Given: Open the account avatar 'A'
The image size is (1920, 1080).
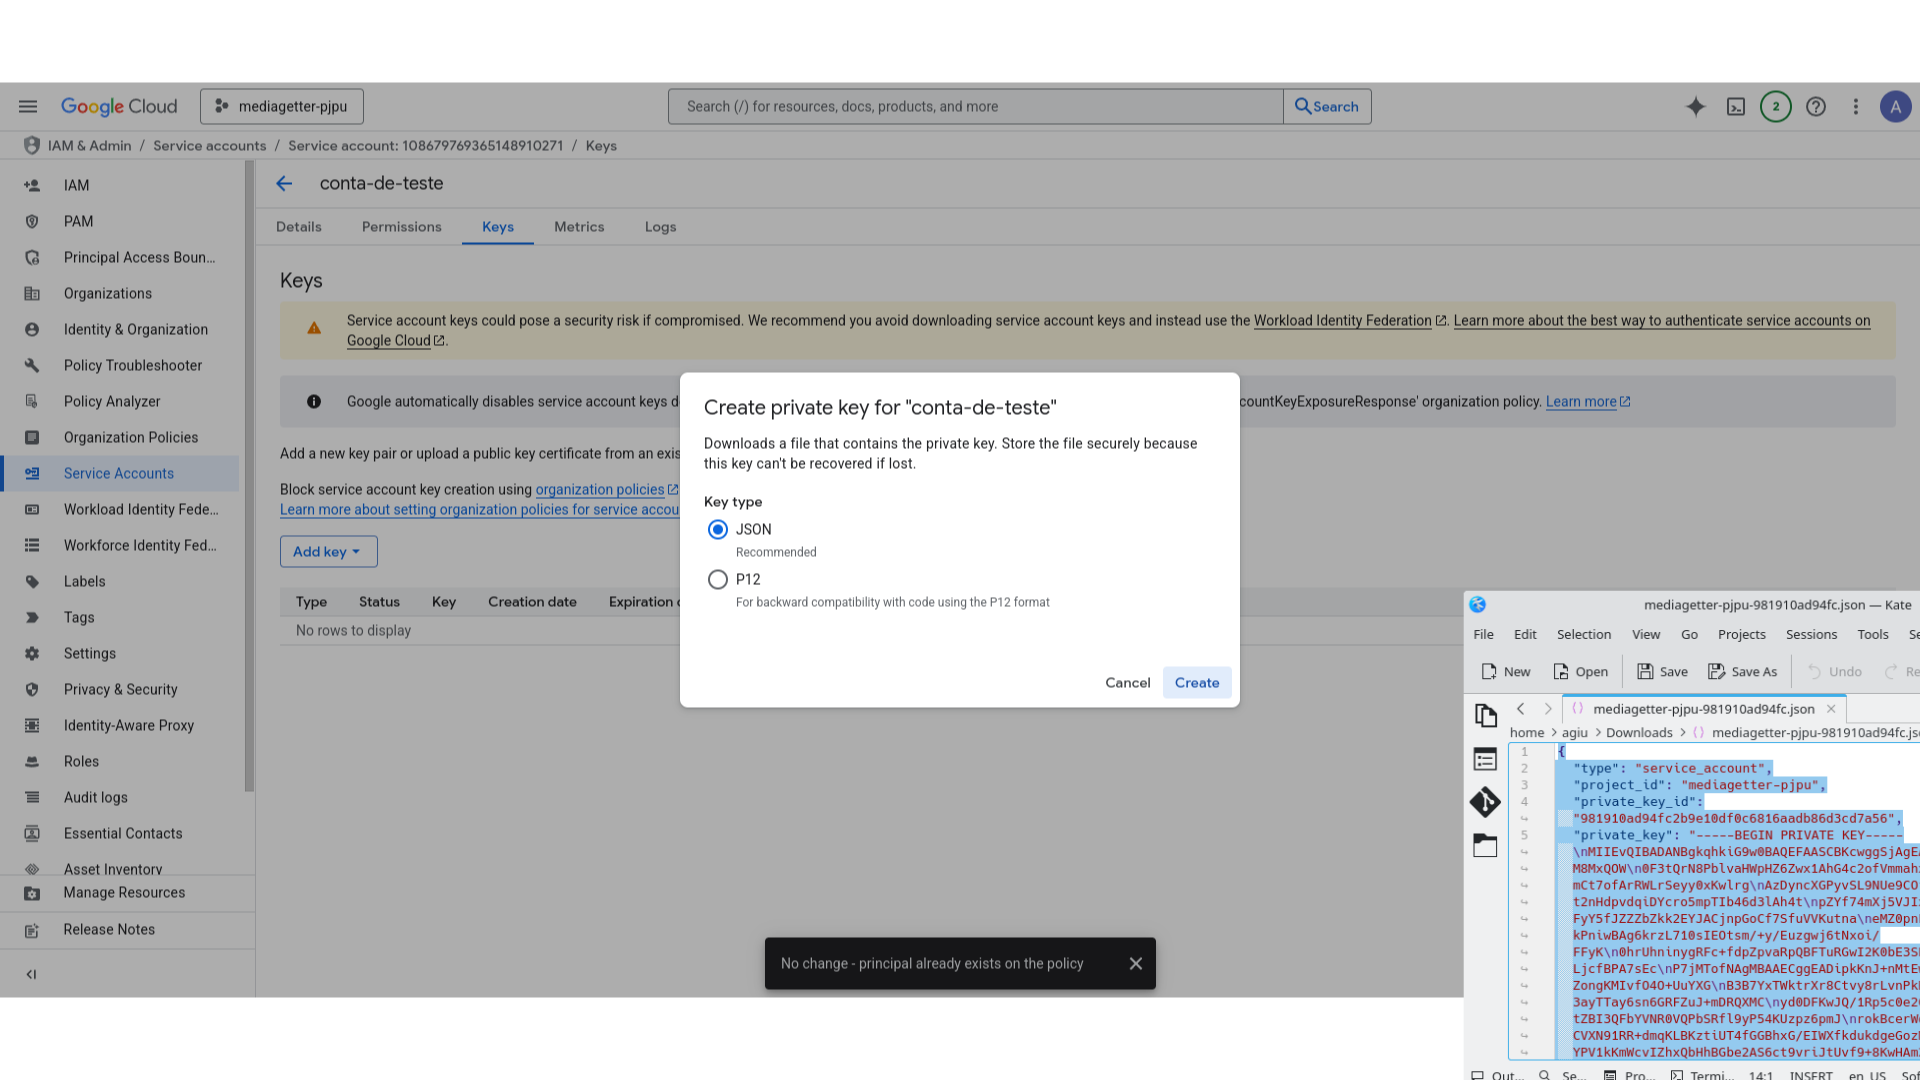Looking at the screenshot, I should (1895, 107).
